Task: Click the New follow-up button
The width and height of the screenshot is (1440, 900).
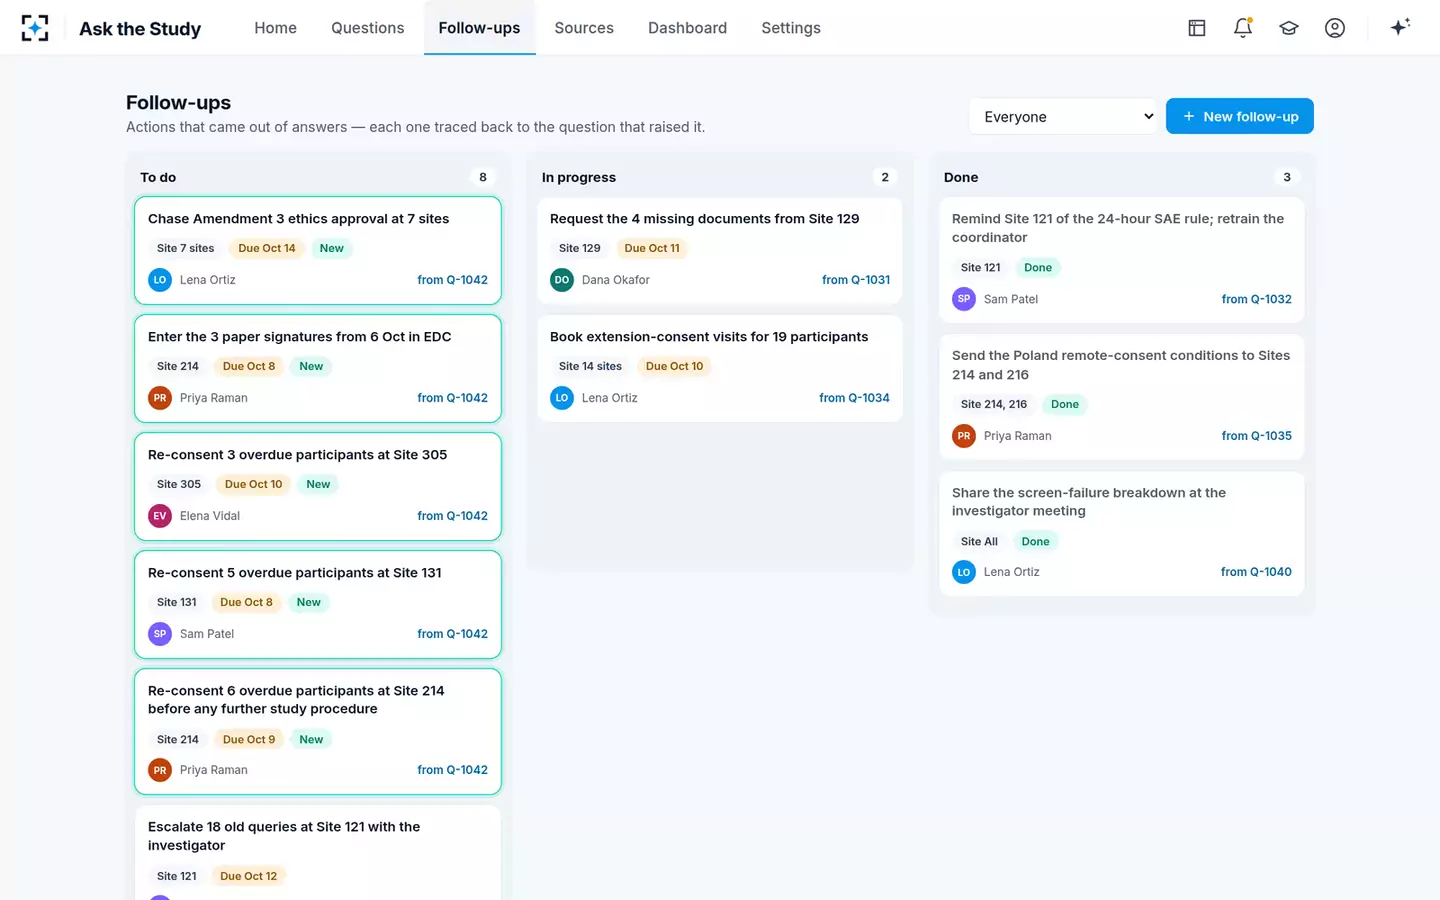Action: (x=1240, y=116)
